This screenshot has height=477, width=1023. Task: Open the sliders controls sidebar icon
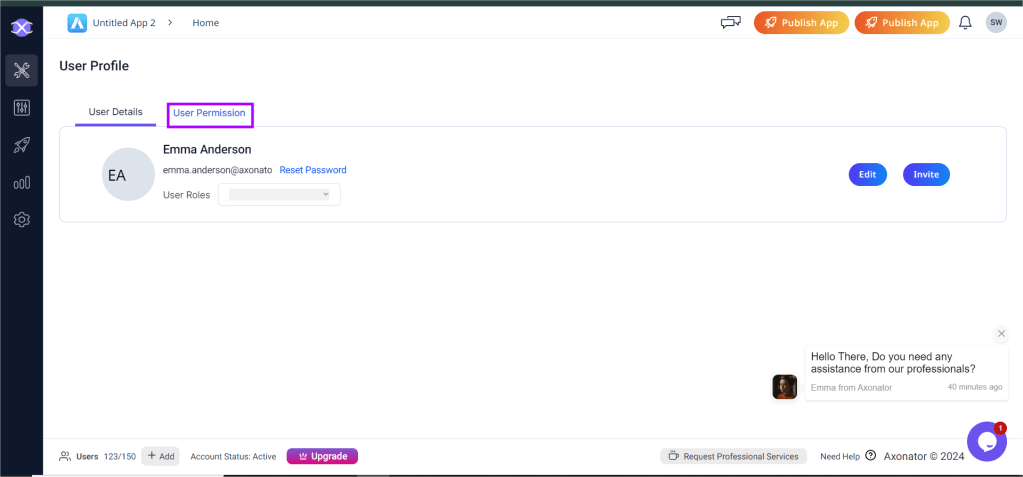click(x=21, y=108)
